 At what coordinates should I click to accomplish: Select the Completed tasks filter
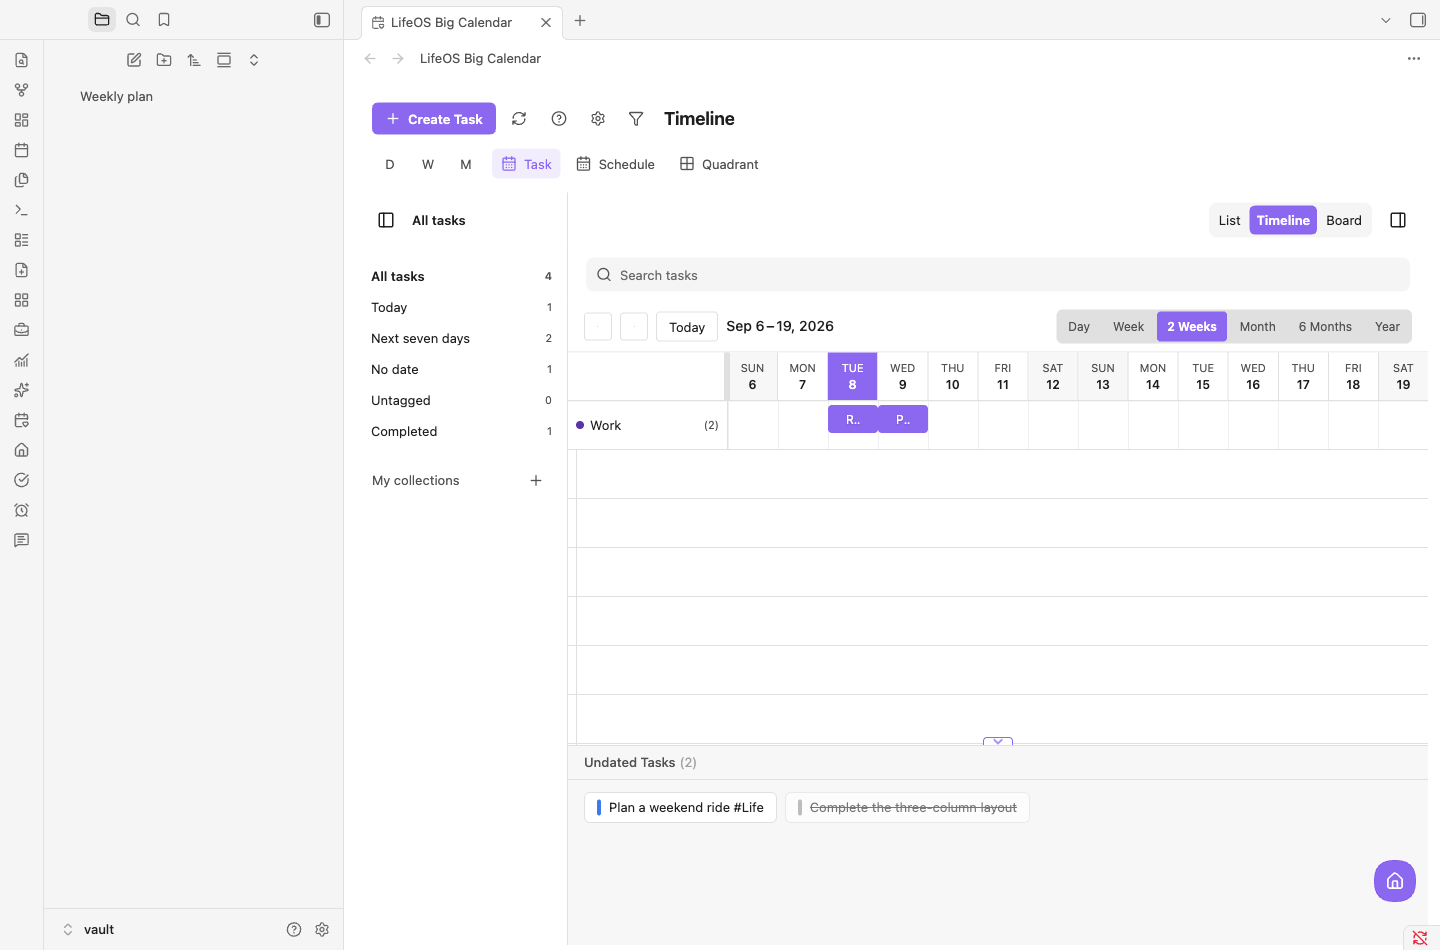(x=461, y=432)
